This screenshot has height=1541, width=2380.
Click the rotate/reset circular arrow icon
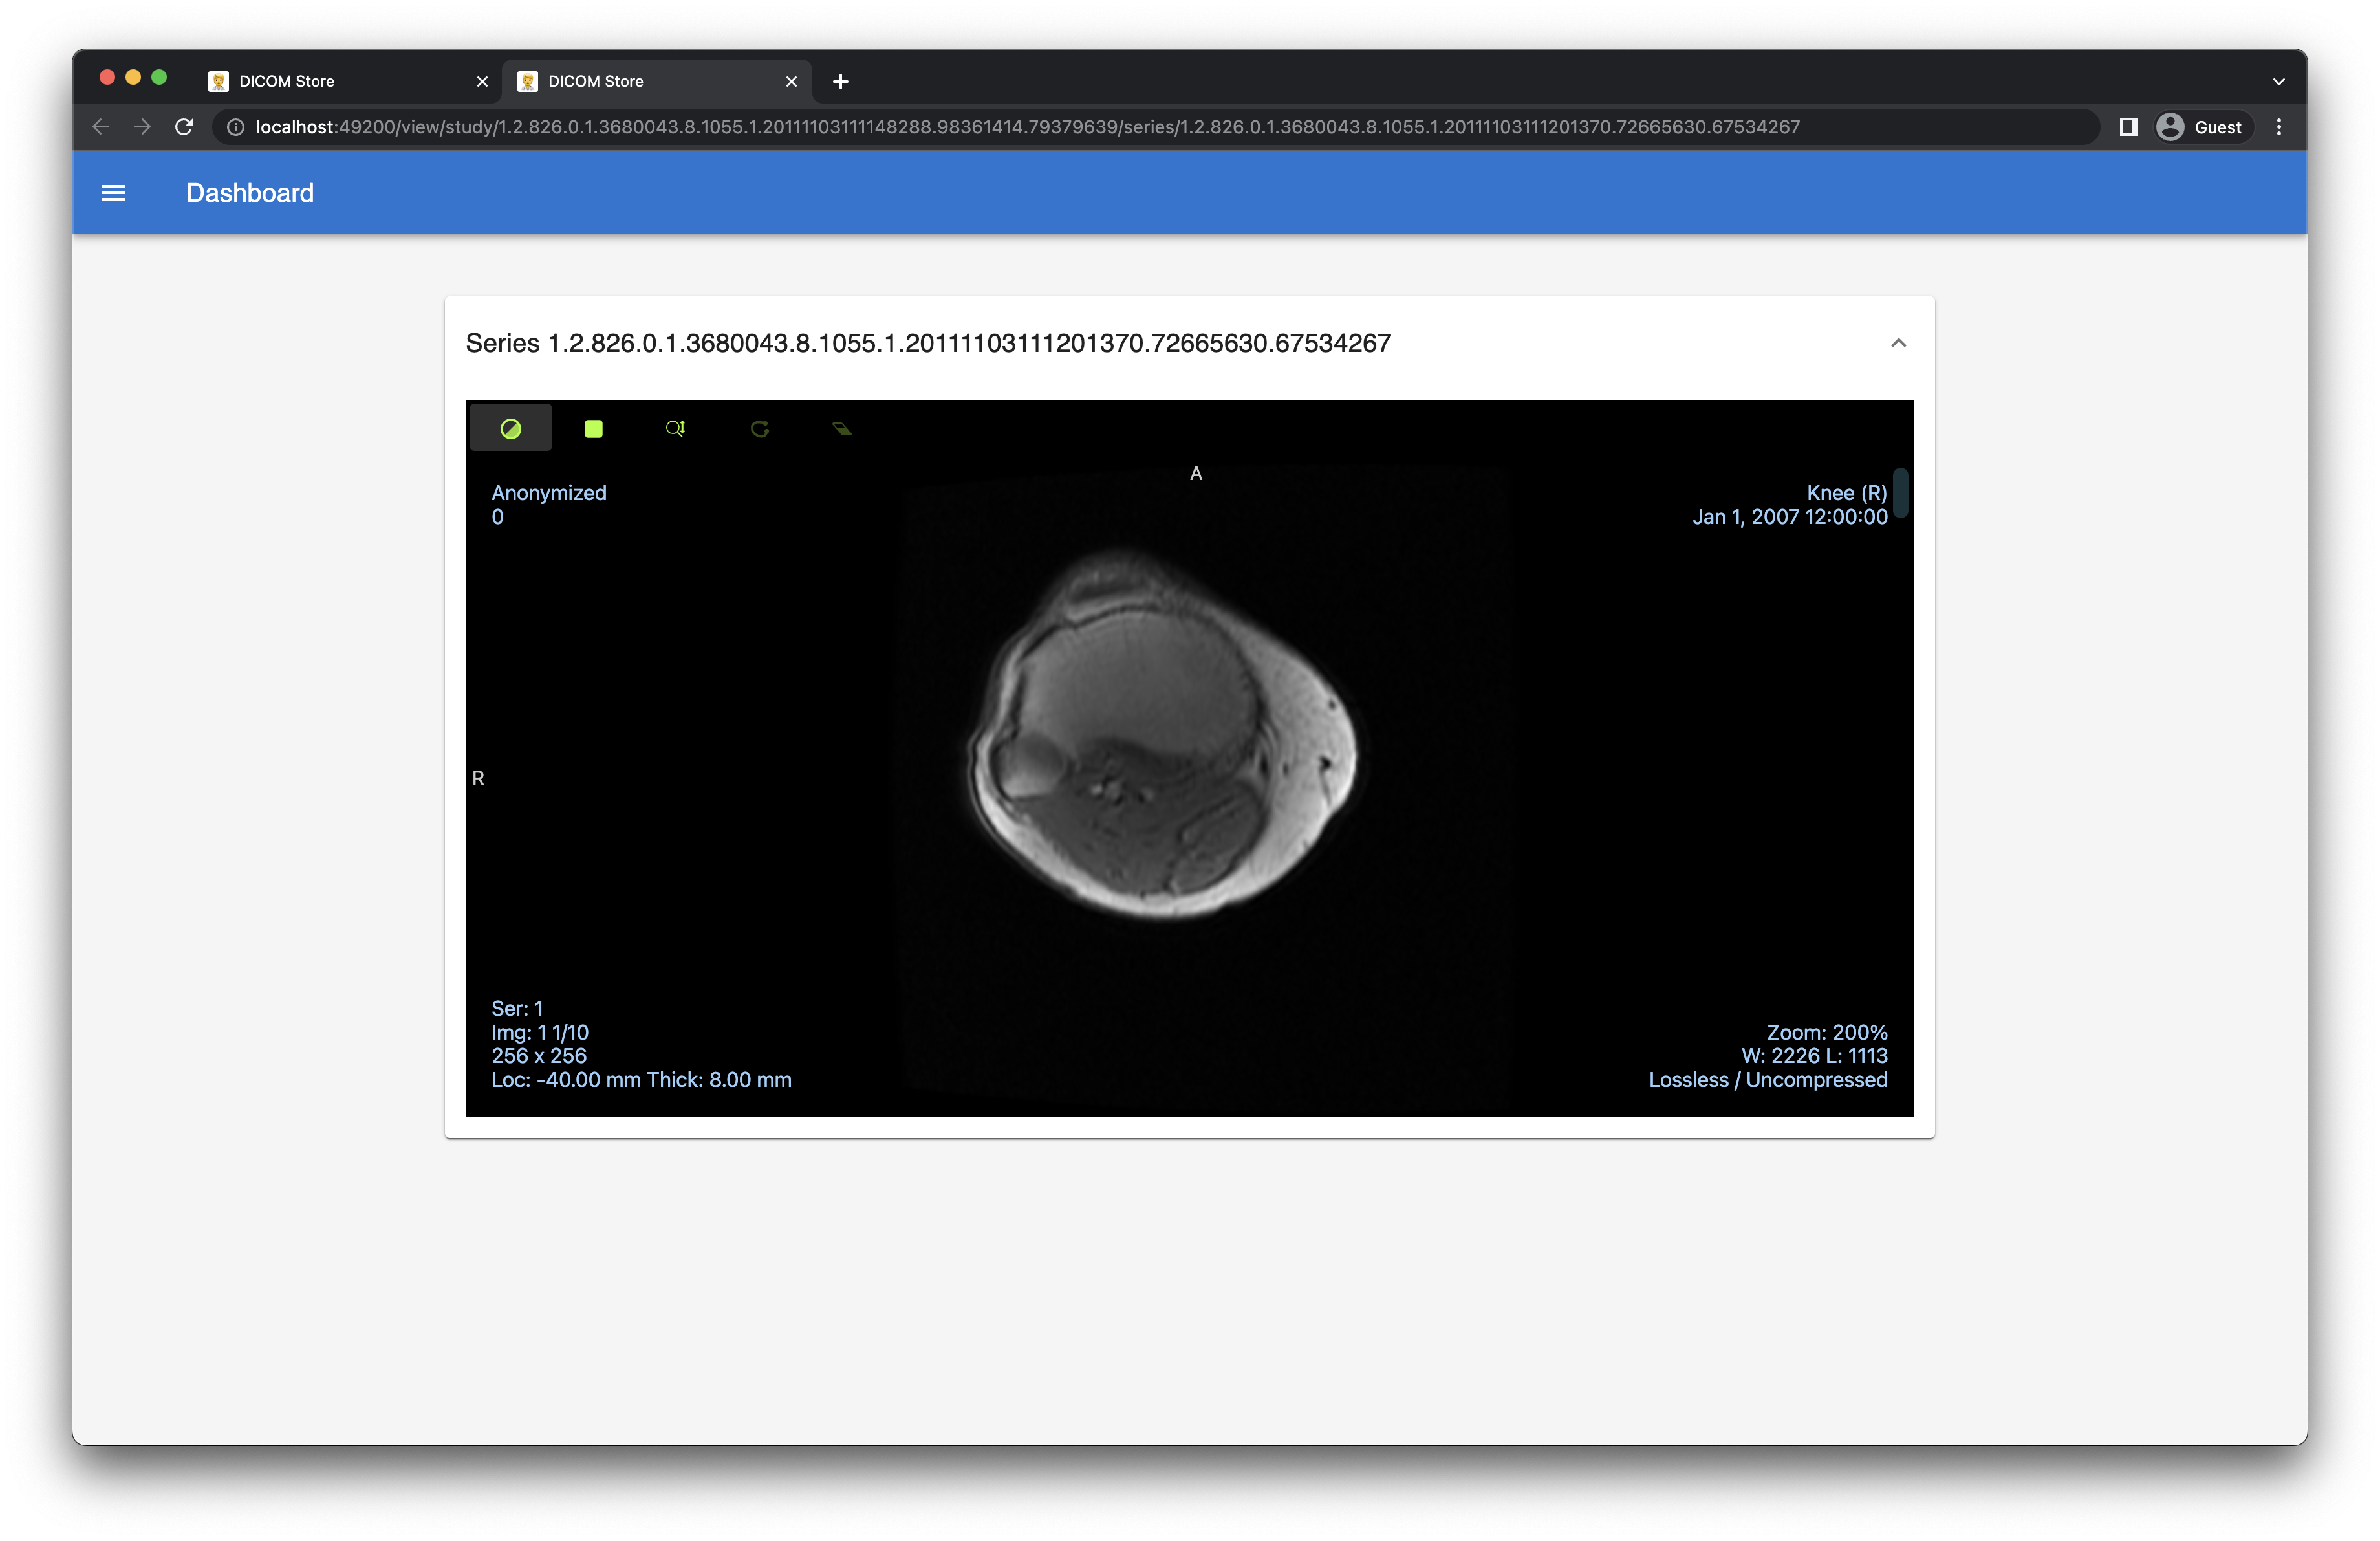[x=759, y=428]
